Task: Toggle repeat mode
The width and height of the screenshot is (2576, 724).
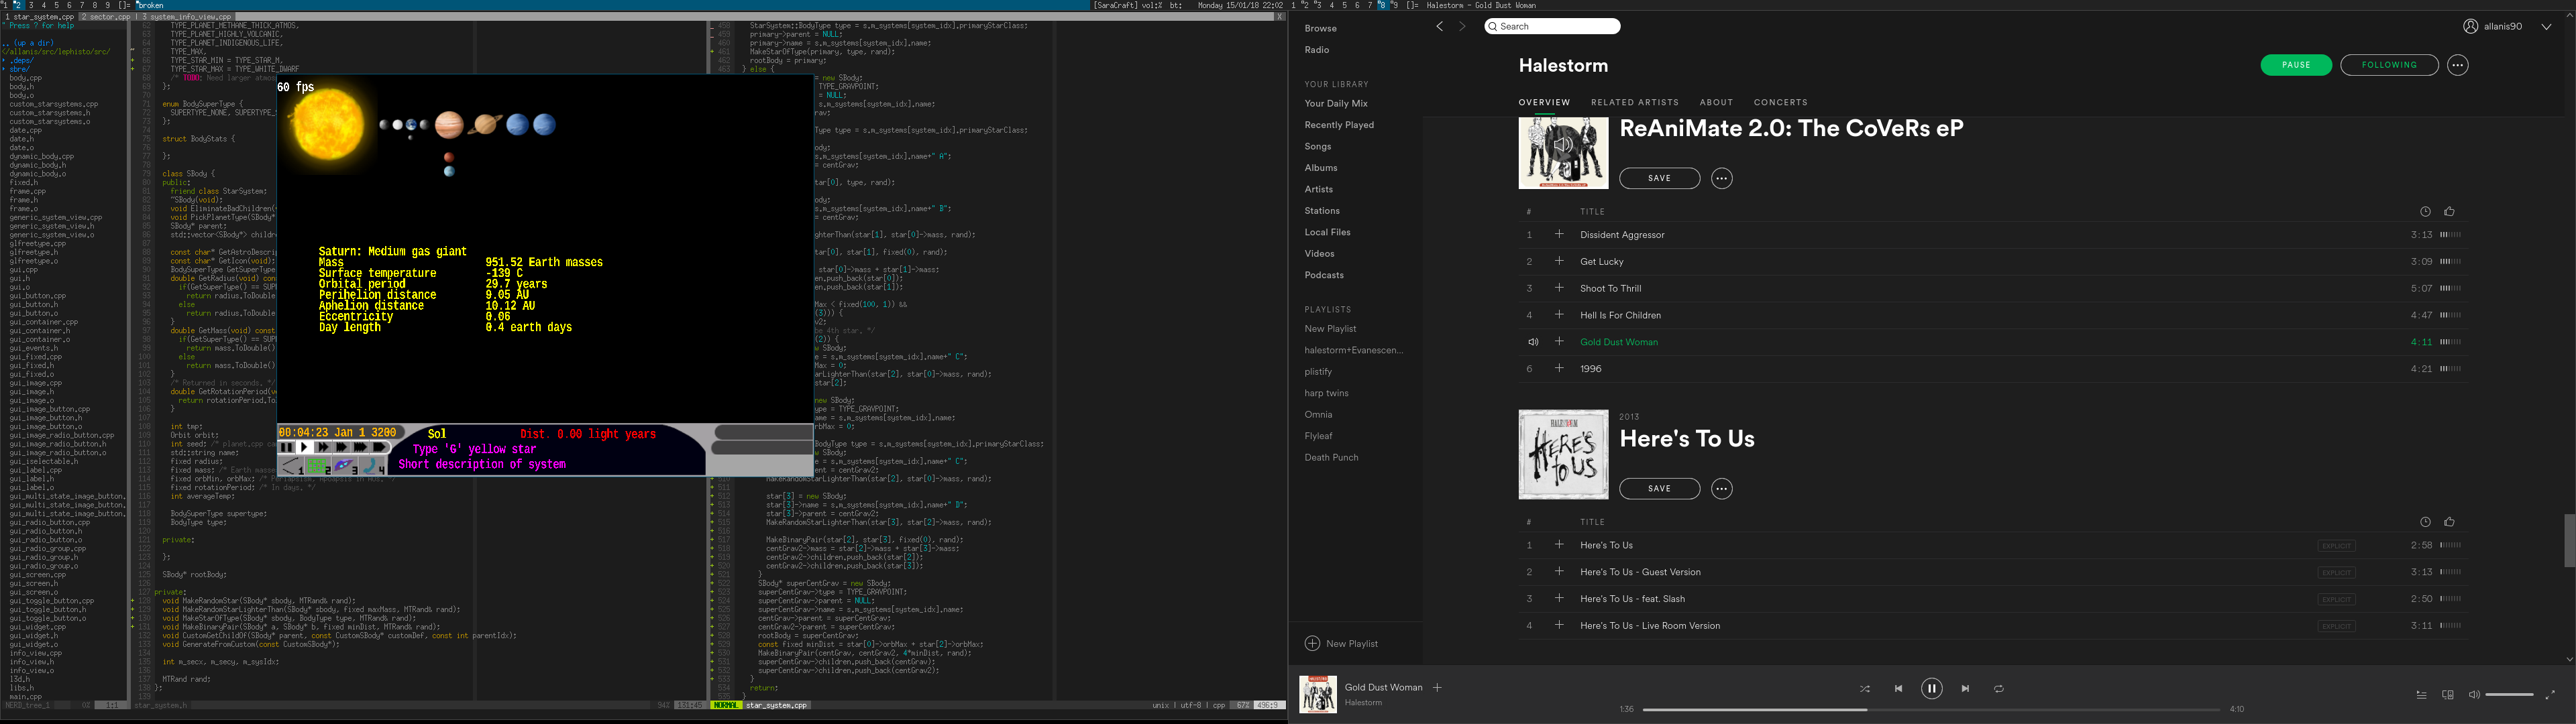Action: tap(1999, 689)
